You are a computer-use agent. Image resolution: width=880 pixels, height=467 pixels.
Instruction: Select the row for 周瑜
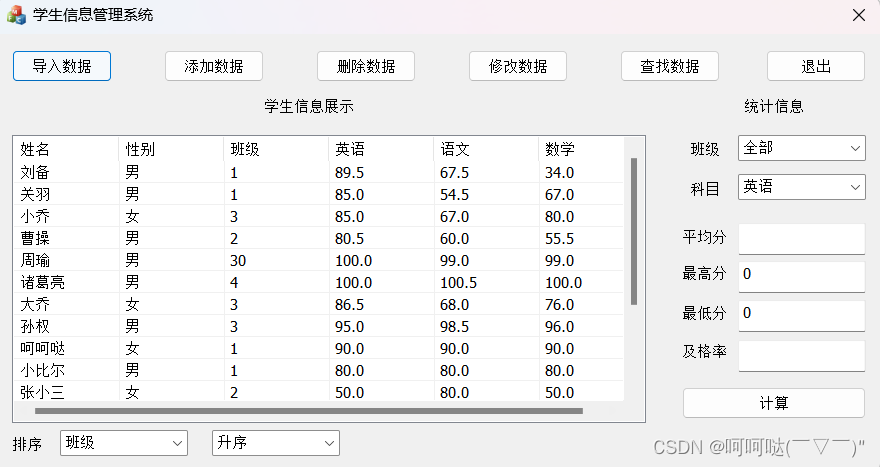point(318,260)
